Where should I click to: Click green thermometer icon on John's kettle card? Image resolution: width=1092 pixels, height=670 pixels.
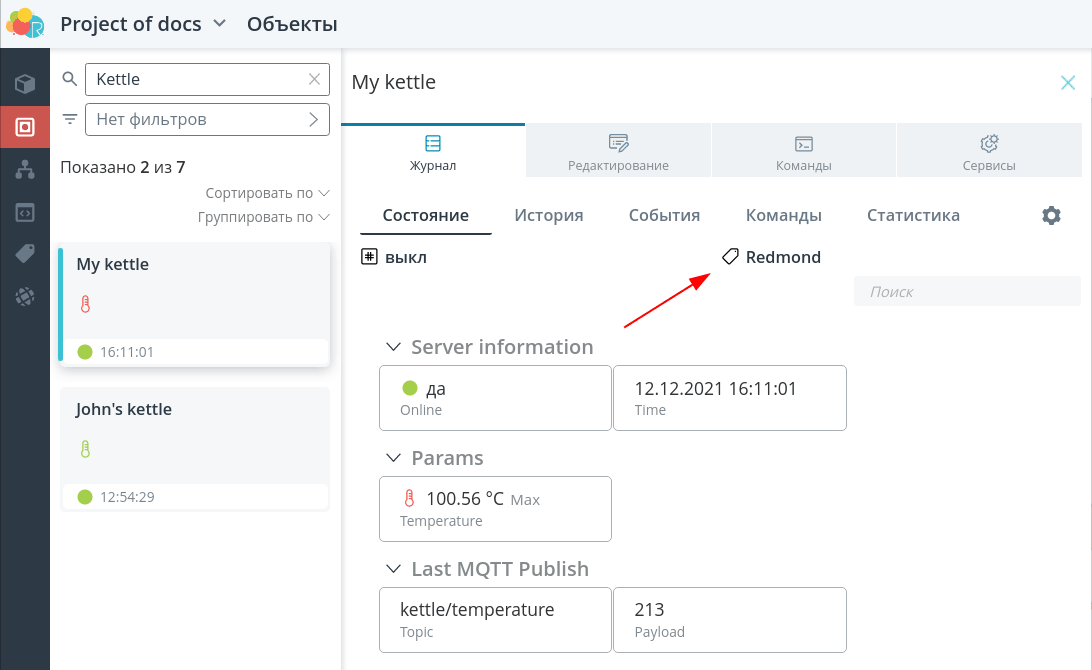click(85, 449)
